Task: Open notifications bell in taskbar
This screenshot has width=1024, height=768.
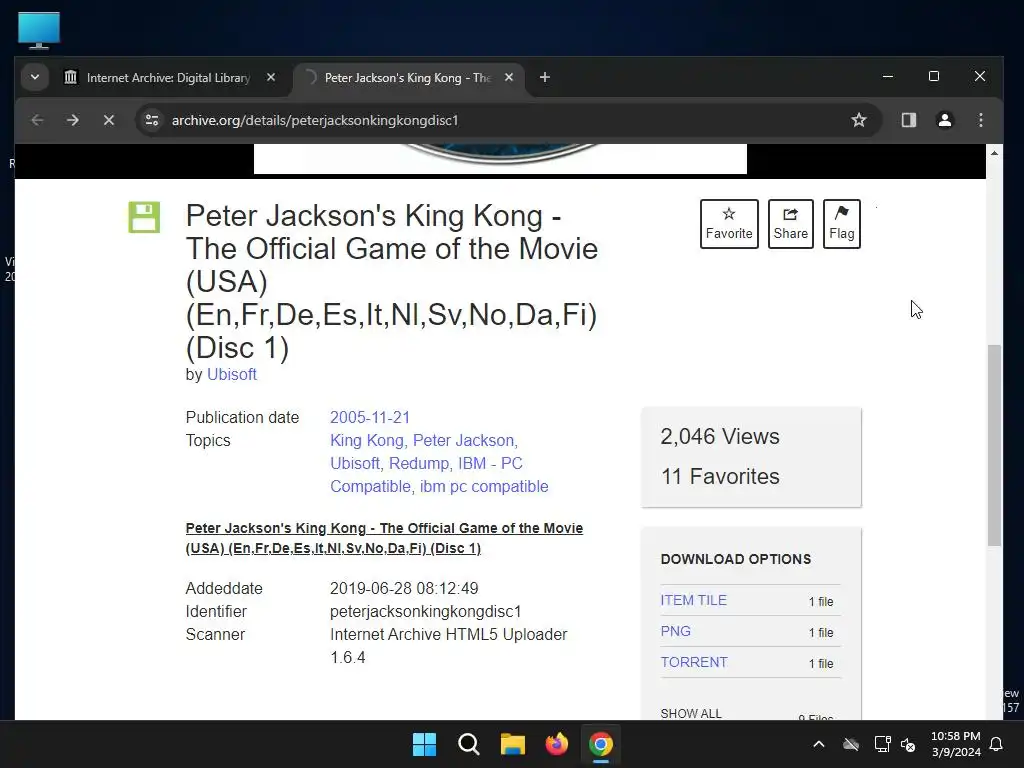Action: point(997,744)
